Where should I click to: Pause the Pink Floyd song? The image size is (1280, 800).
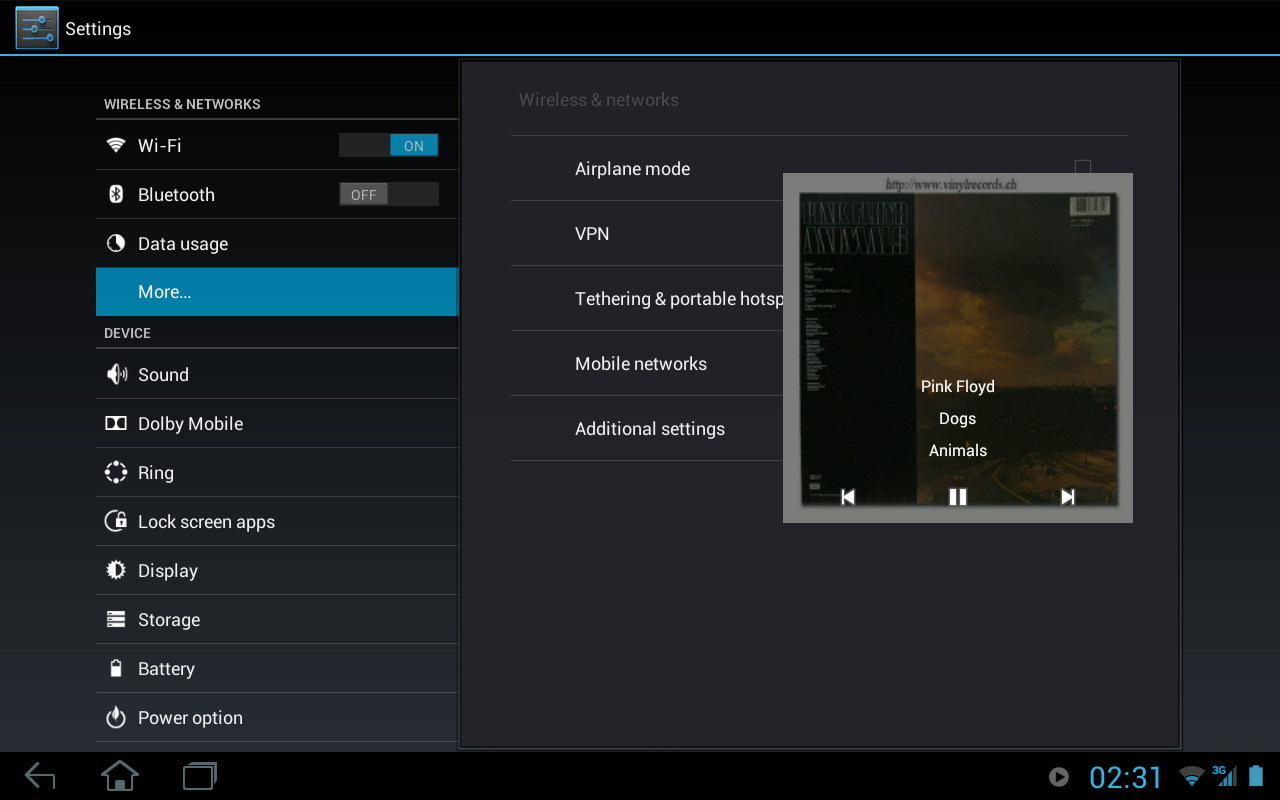(x=958, y=497)
